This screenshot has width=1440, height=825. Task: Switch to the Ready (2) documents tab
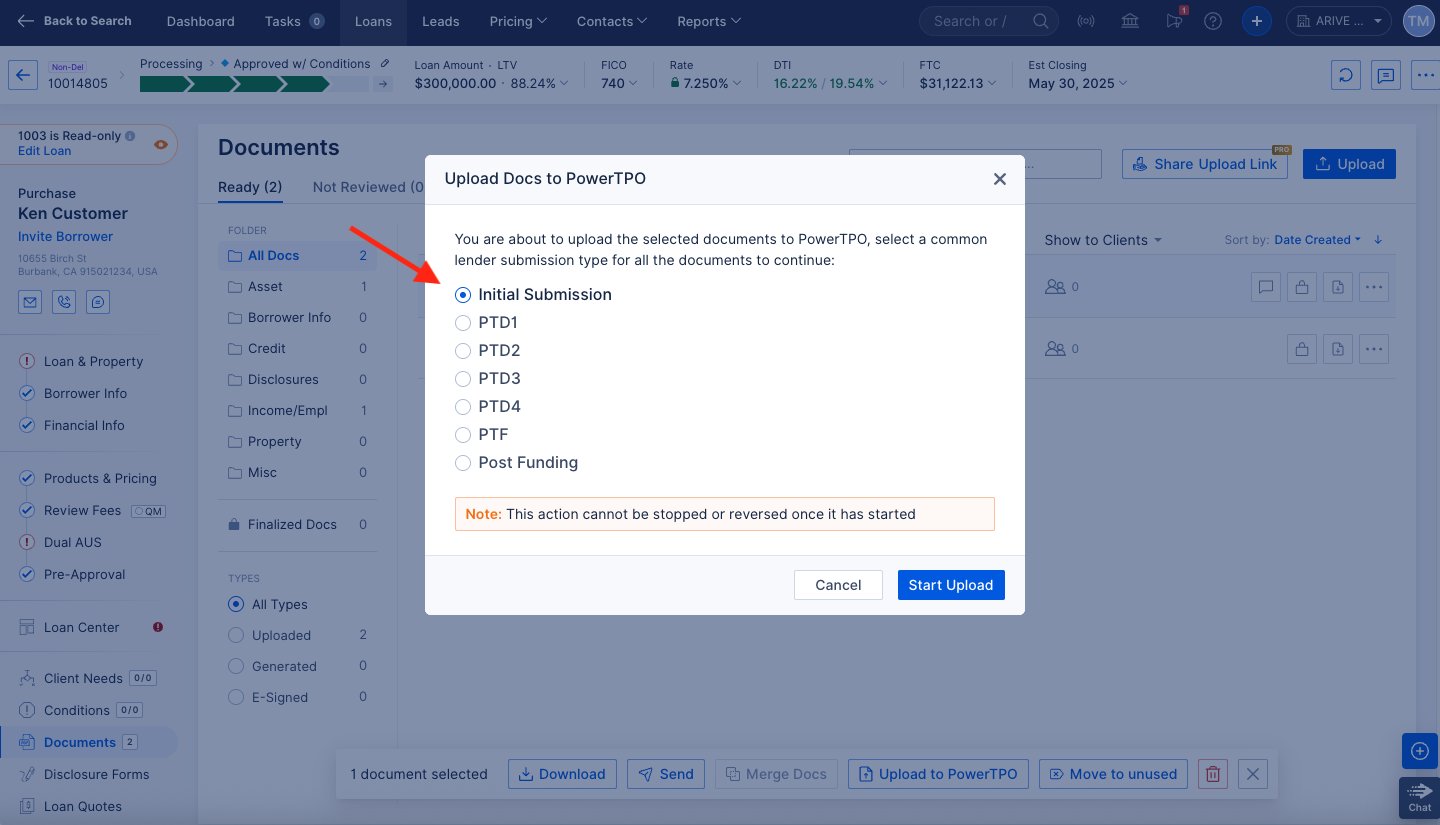click(250, 187)
